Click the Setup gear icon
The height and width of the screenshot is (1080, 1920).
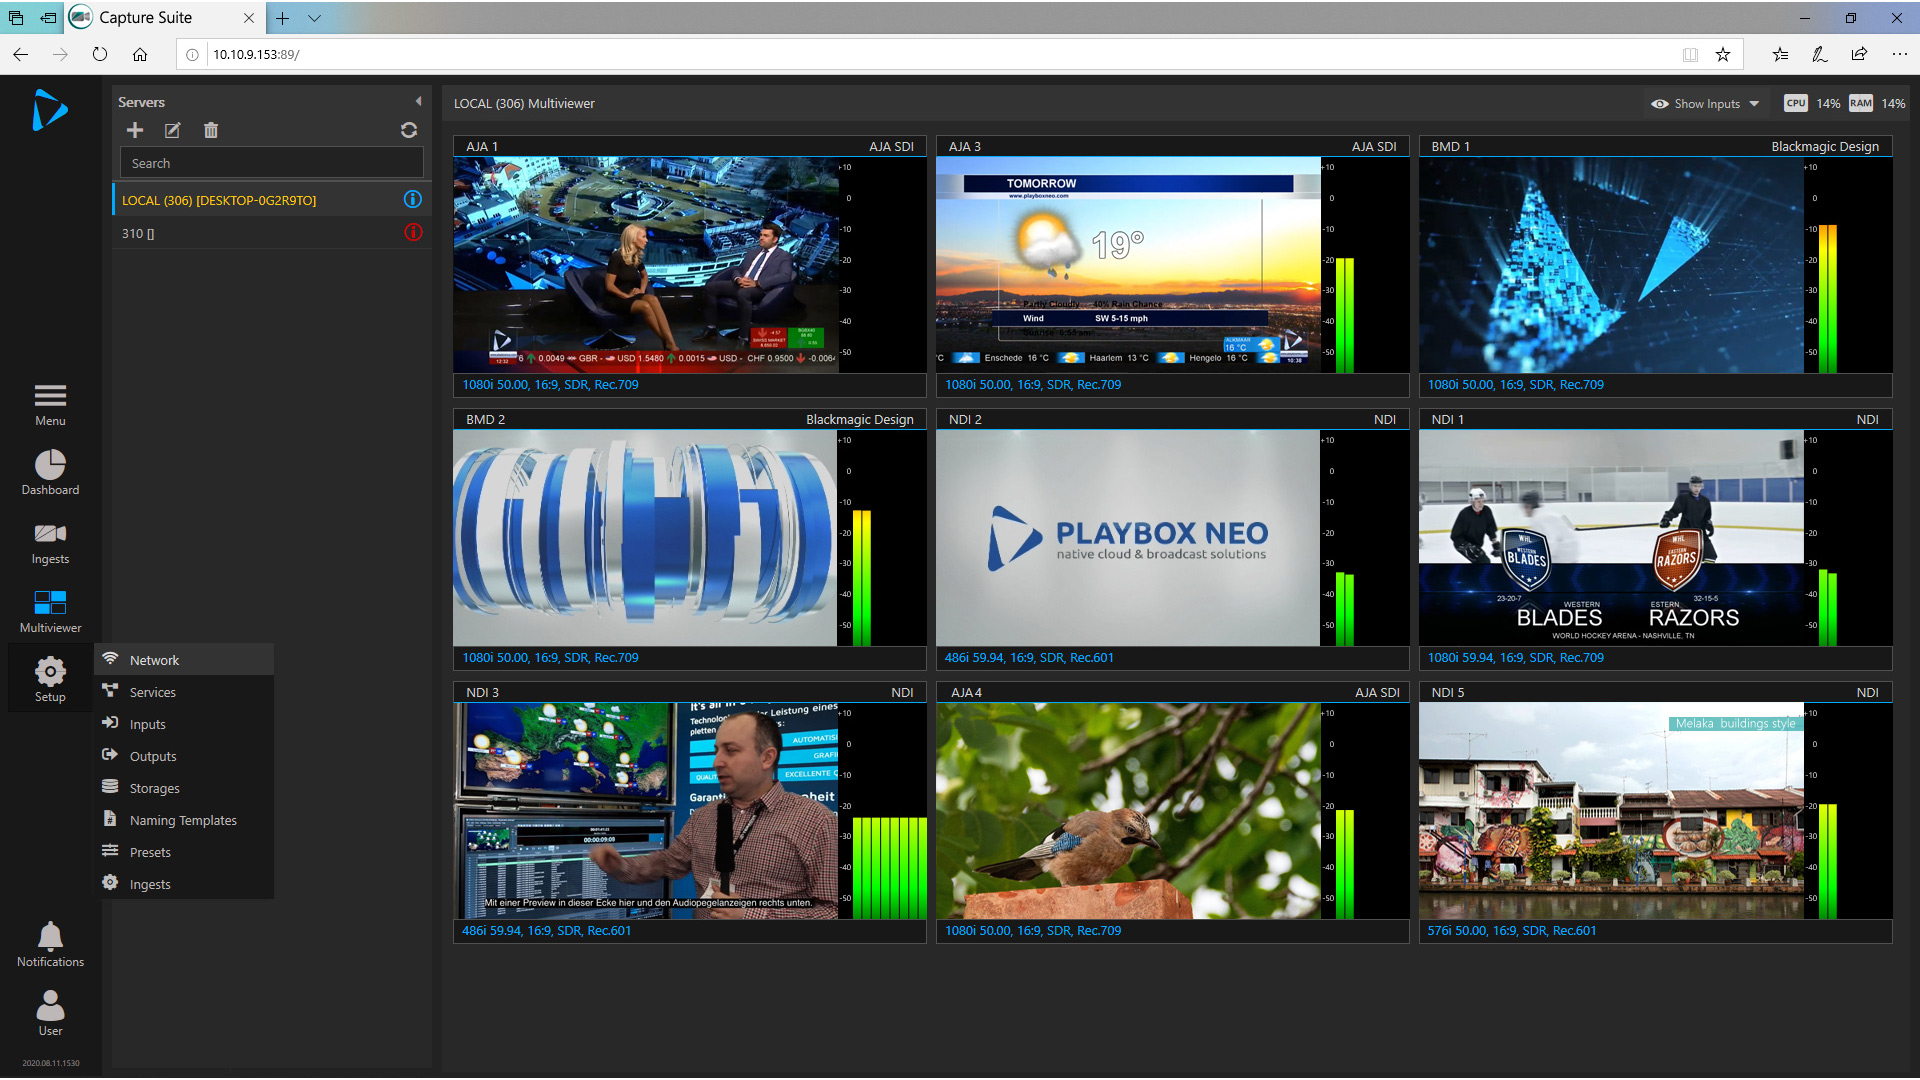click(49, 671)
